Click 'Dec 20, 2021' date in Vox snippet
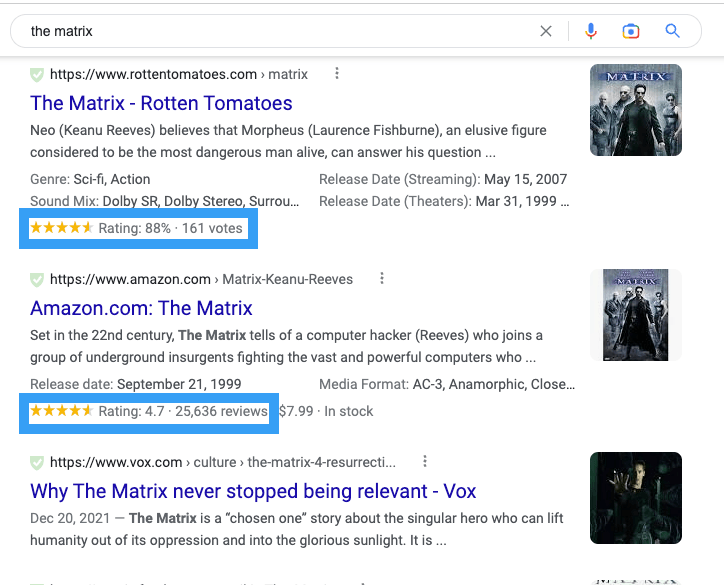The image size is (724, 585). 70,518
